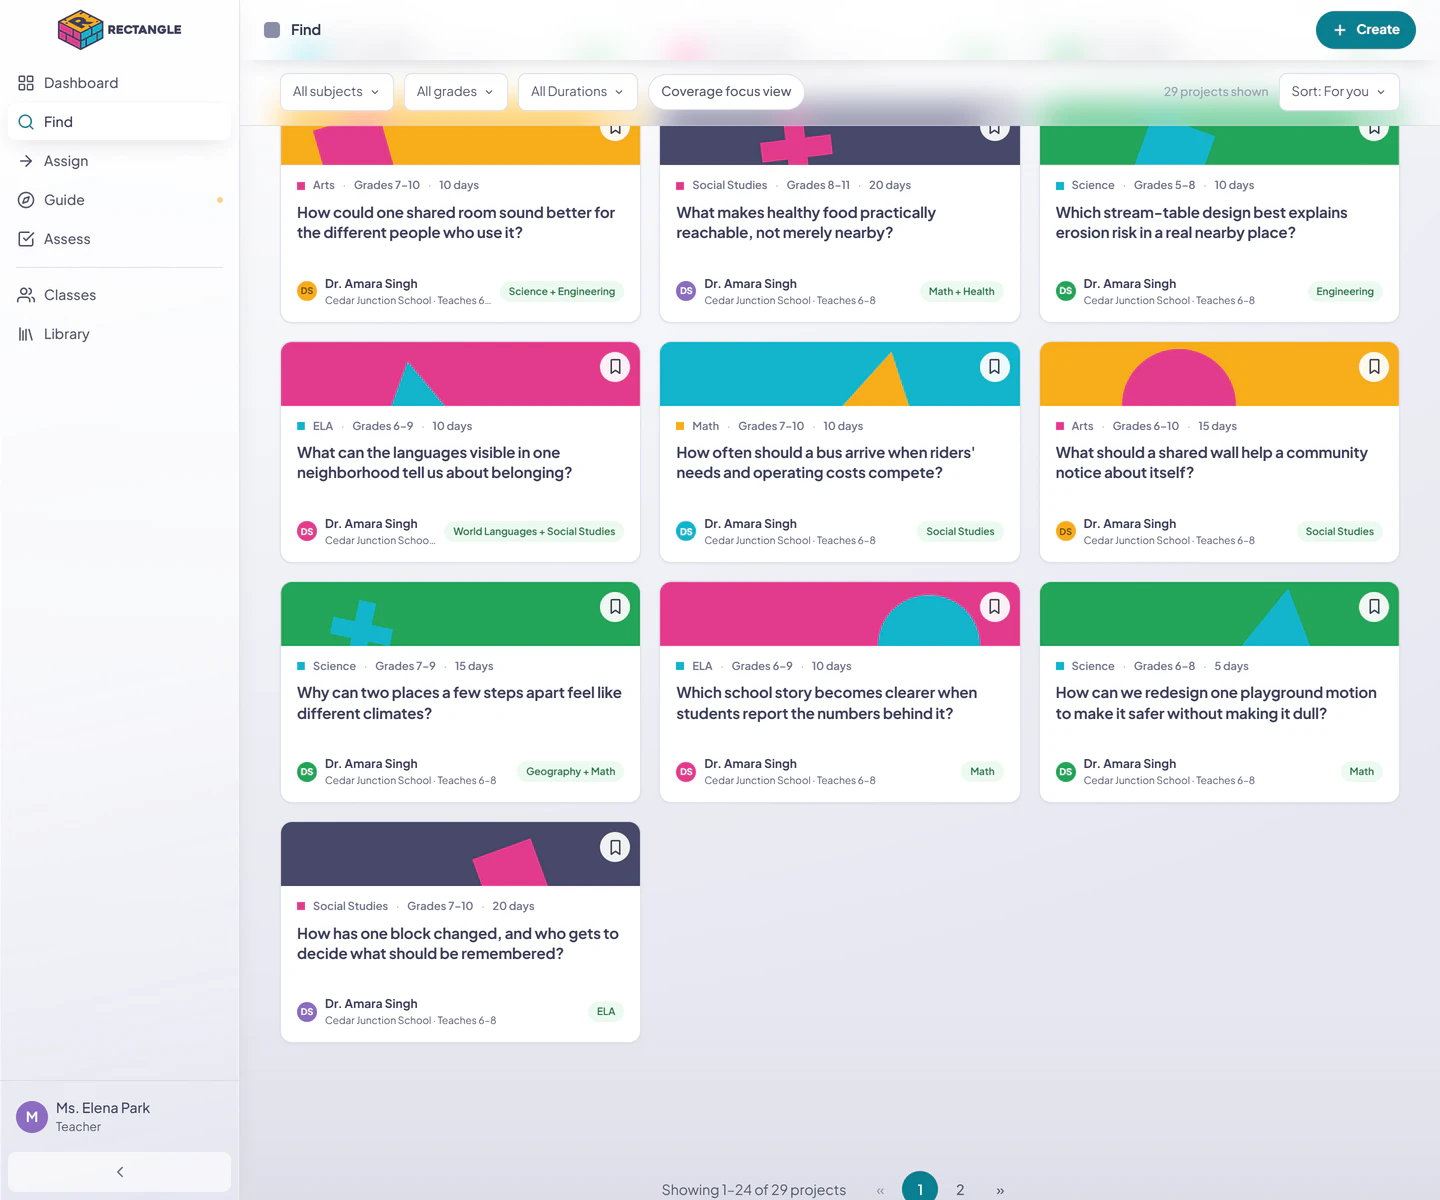Select current page 1 button
This screenshot has width=1440, height=1200.
(920, 1188)
